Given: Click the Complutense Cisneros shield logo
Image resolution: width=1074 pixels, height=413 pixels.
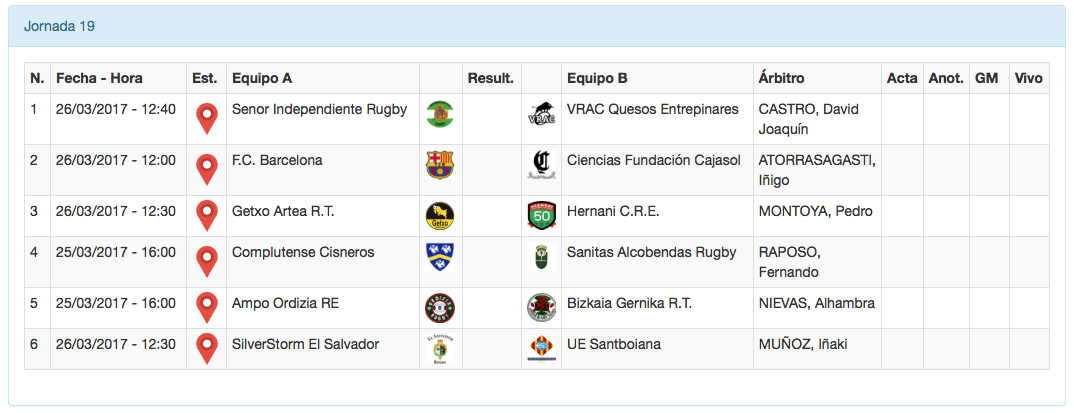Looking at the screenshot, I should click(x=439, y=257).
